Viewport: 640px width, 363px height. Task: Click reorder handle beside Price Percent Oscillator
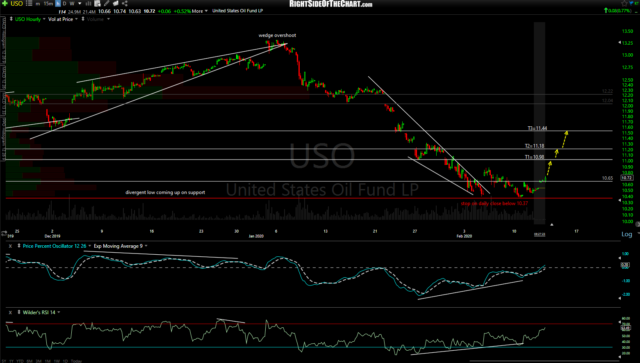(x=19, y=246)
